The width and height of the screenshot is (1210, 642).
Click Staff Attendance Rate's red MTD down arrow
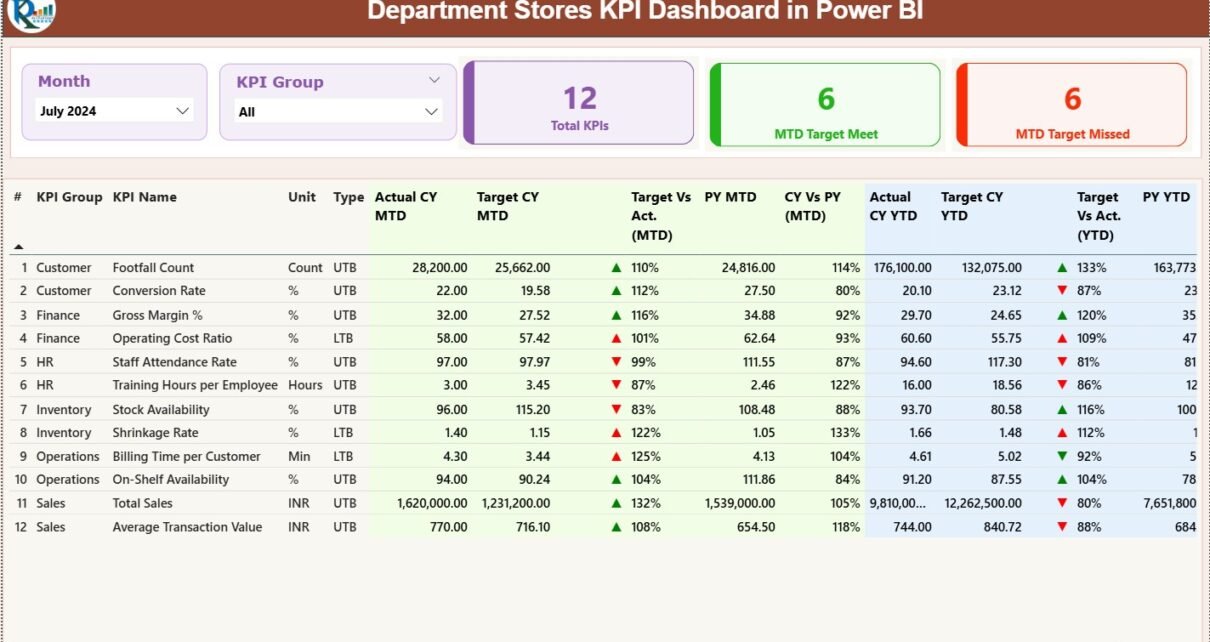616,362
